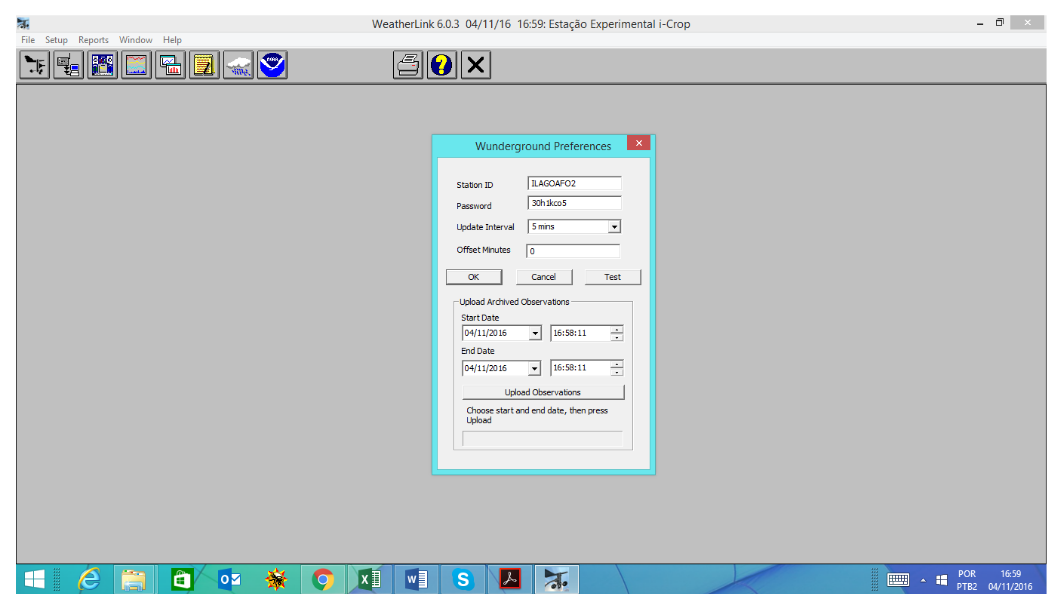This screenshot has height=611, width=1064.
Task: Click the NOAA logo toolbar icon
Action: tap(272, 66)
